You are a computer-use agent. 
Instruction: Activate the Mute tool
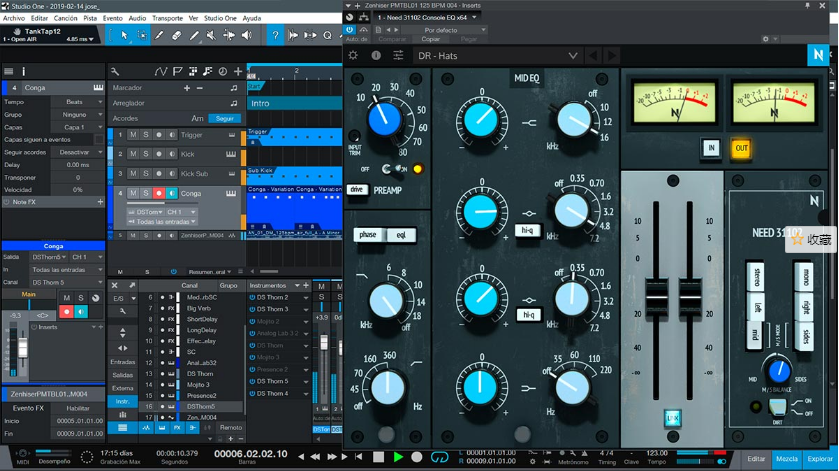point(211,35)
